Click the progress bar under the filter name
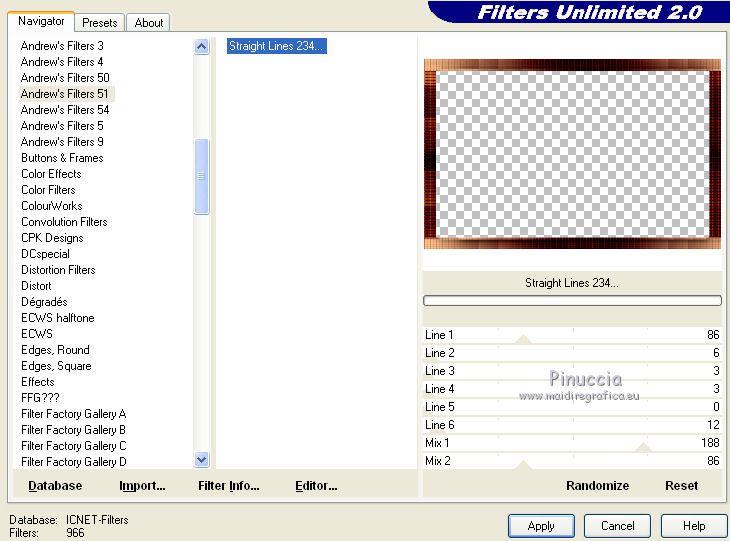Image resolution: width=730 pixels, height=541 pixels. 572,301
